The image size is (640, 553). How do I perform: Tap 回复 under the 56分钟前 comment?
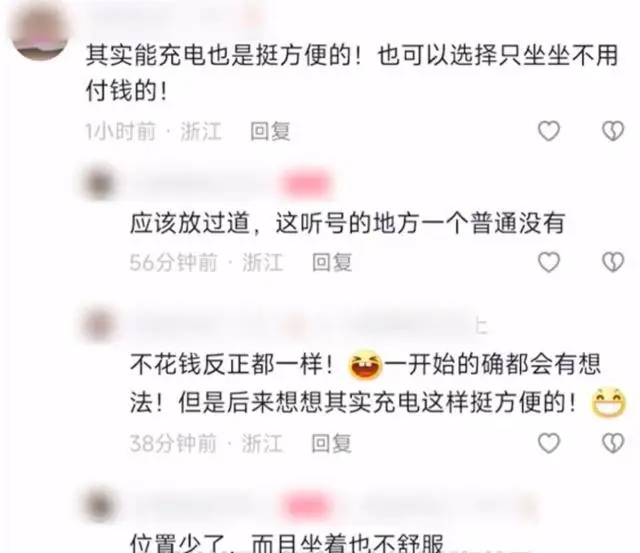[x=332, y=262]
